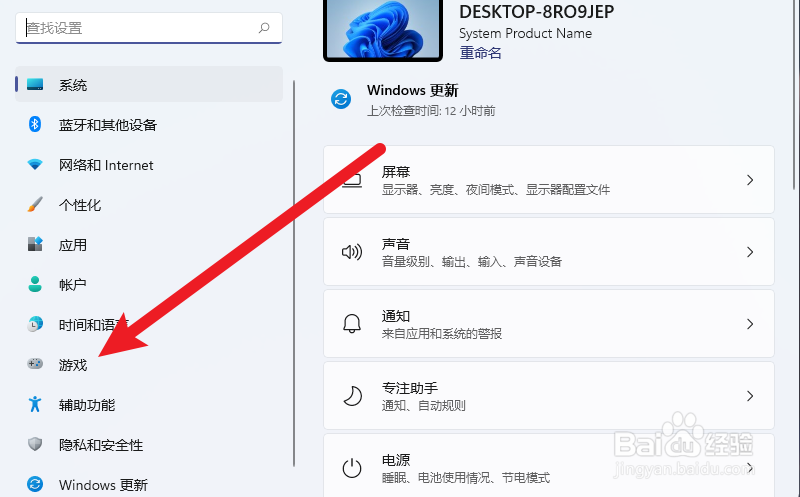Click the 通知、自动规则 description
Screen dimensions: 800x497
[x=423, y=406]
